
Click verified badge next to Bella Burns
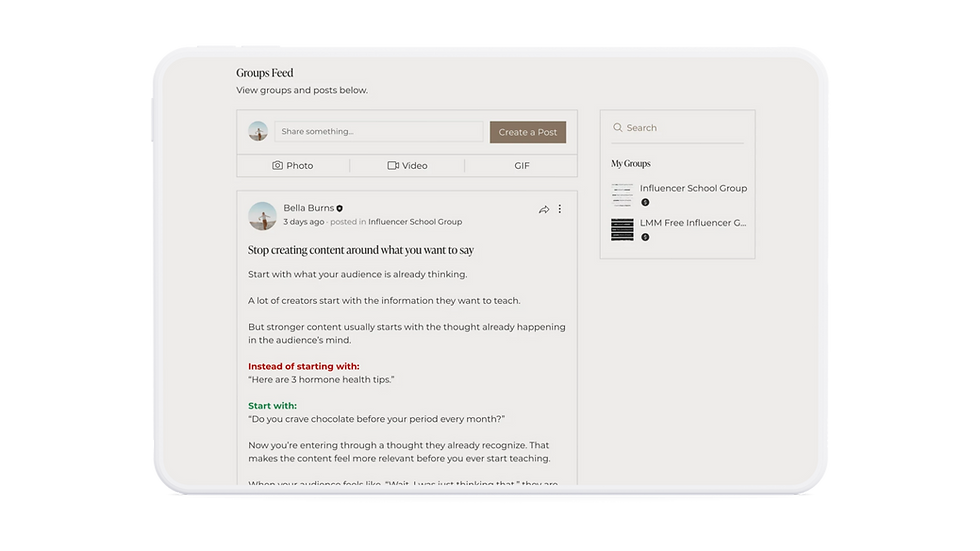coord(339,209)
